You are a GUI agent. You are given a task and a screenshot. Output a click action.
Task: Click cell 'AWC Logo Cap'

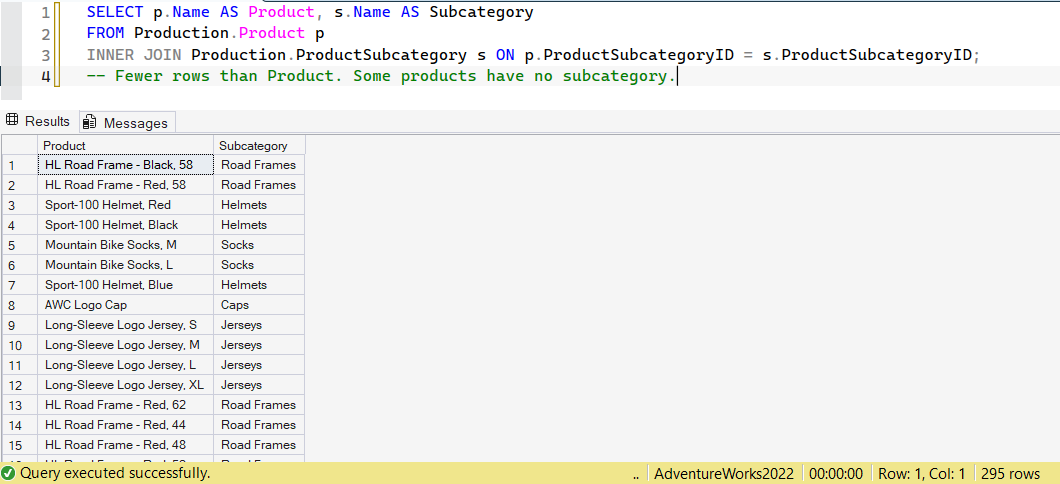coord(126,305)
